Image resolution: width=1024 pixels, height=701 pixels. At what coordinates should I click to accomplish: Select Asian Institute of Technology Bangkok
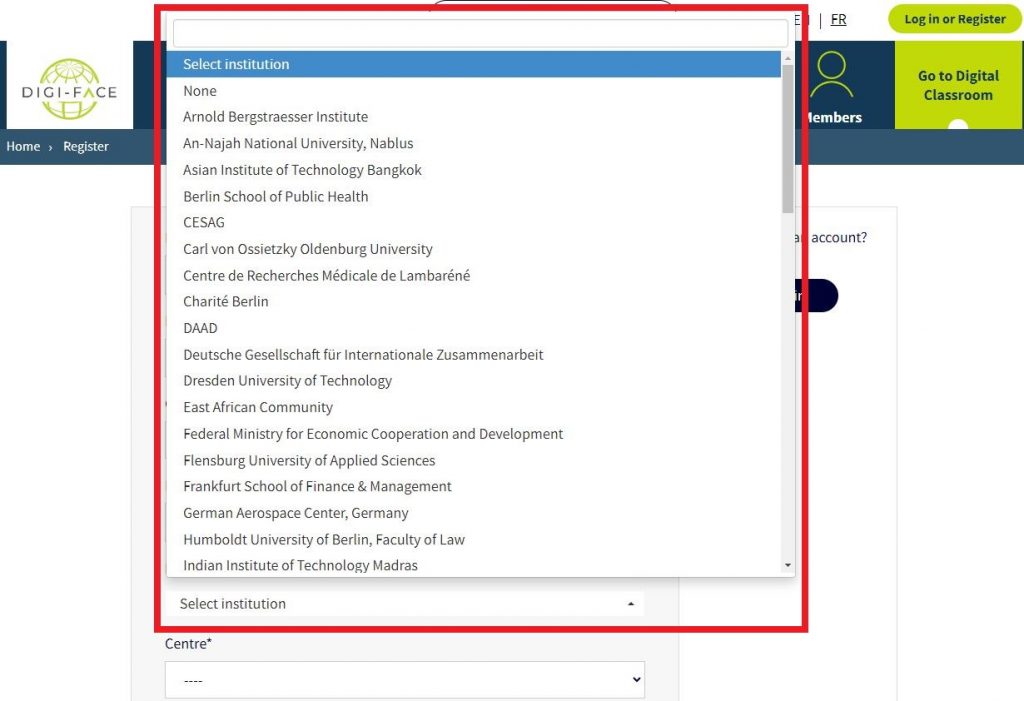click(473, 170)
